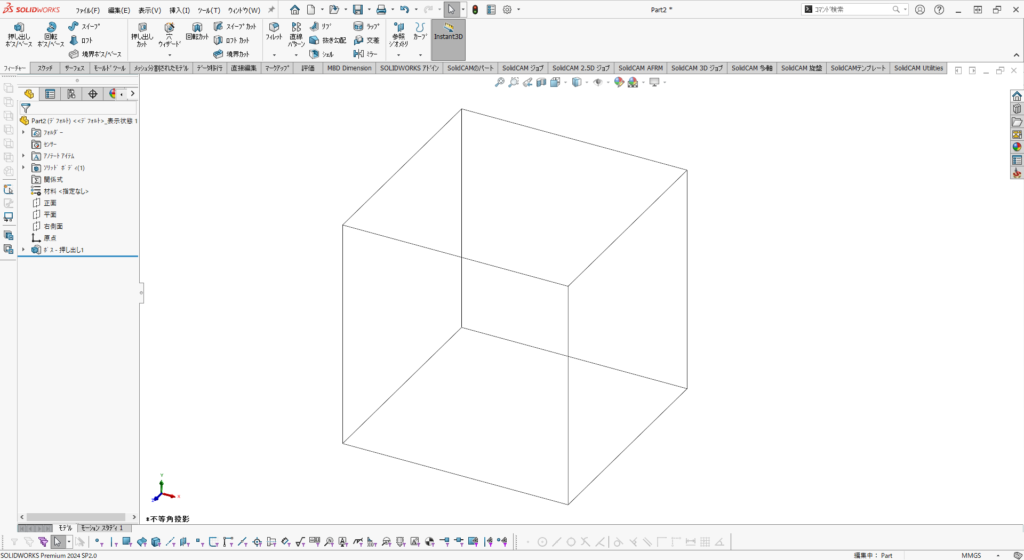Select the フィレット fillet tool
Image resolution: width=1024 pixels, height=560 pixels.
click(x=274, y=30)
